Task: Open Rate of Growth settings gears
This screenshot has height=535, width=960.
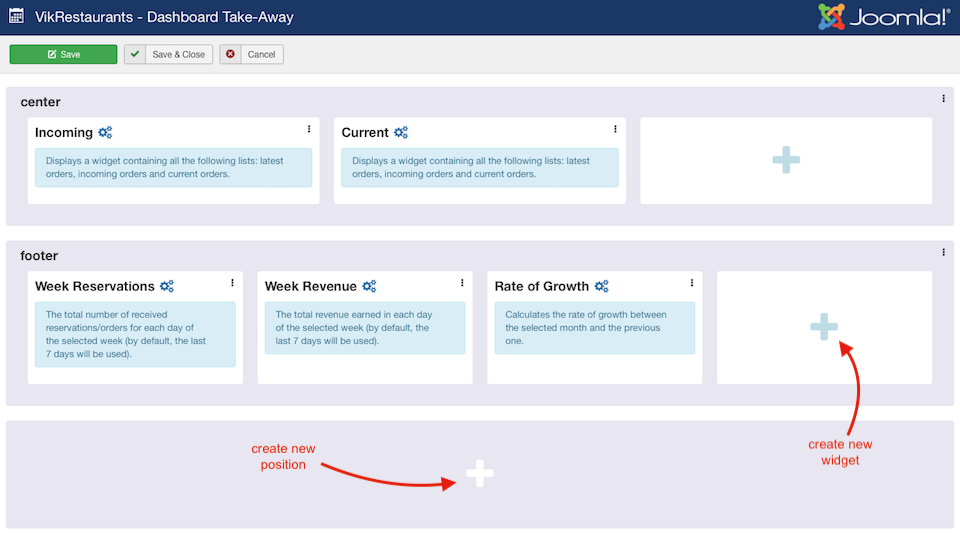Action: (x=602, y=286)
